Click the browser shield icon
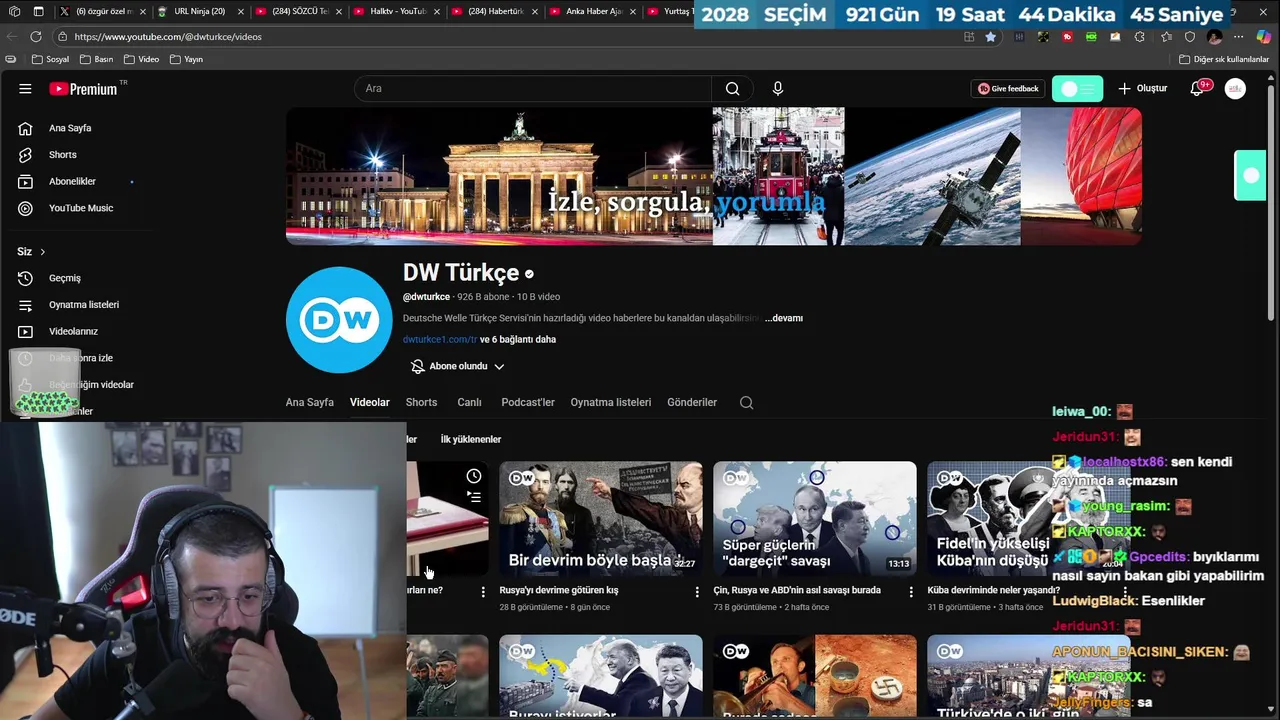Viewport: 1280px width, 720px height. pyautogui.click(x=1190, y=36)
